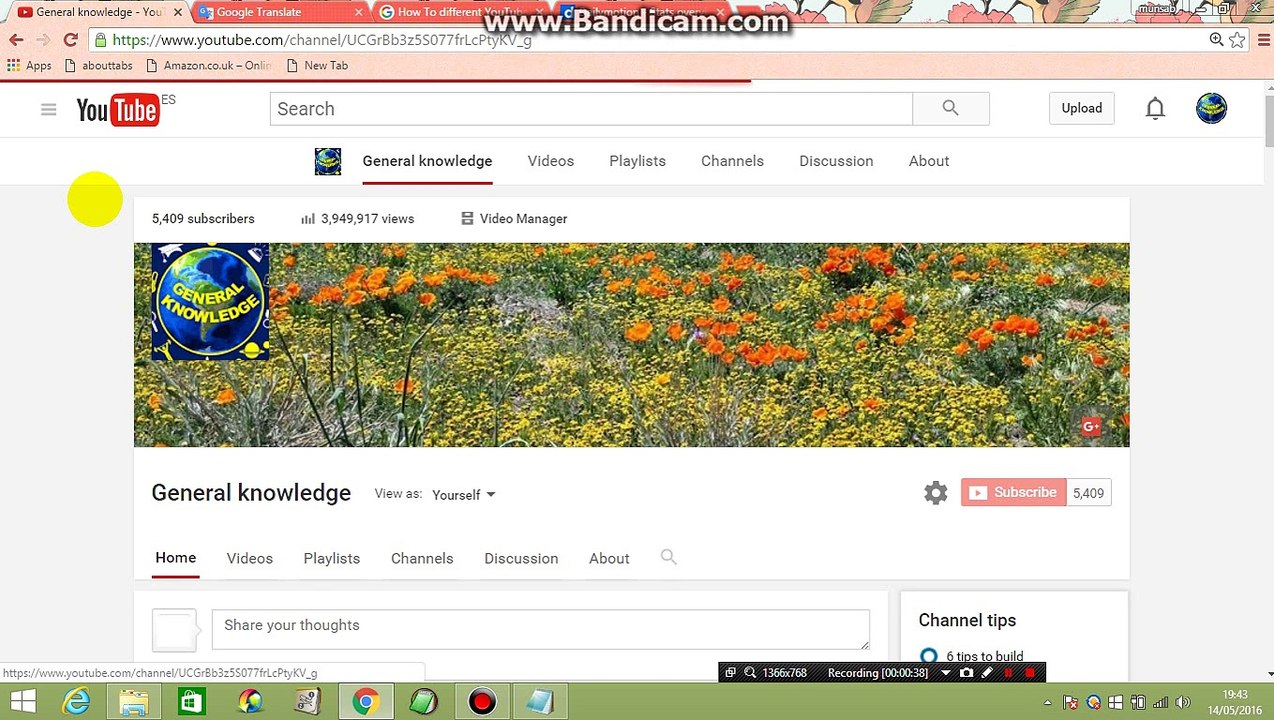
Task: Select Playlists tab under channel title
Action: (x=332, y=559)
